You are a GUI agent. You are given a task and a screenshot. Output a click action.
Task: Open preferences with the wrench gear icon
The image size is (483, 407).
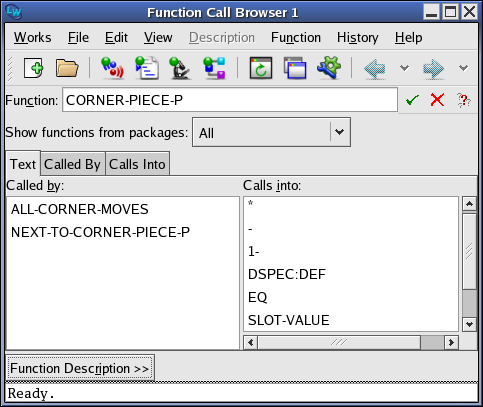[x=329, y=68]
